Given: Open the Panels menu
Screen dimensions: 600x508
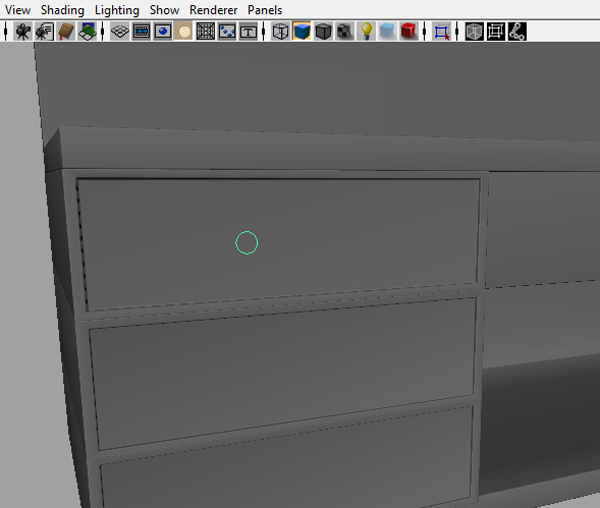Looking at the screenshot, I should (265, 10).
